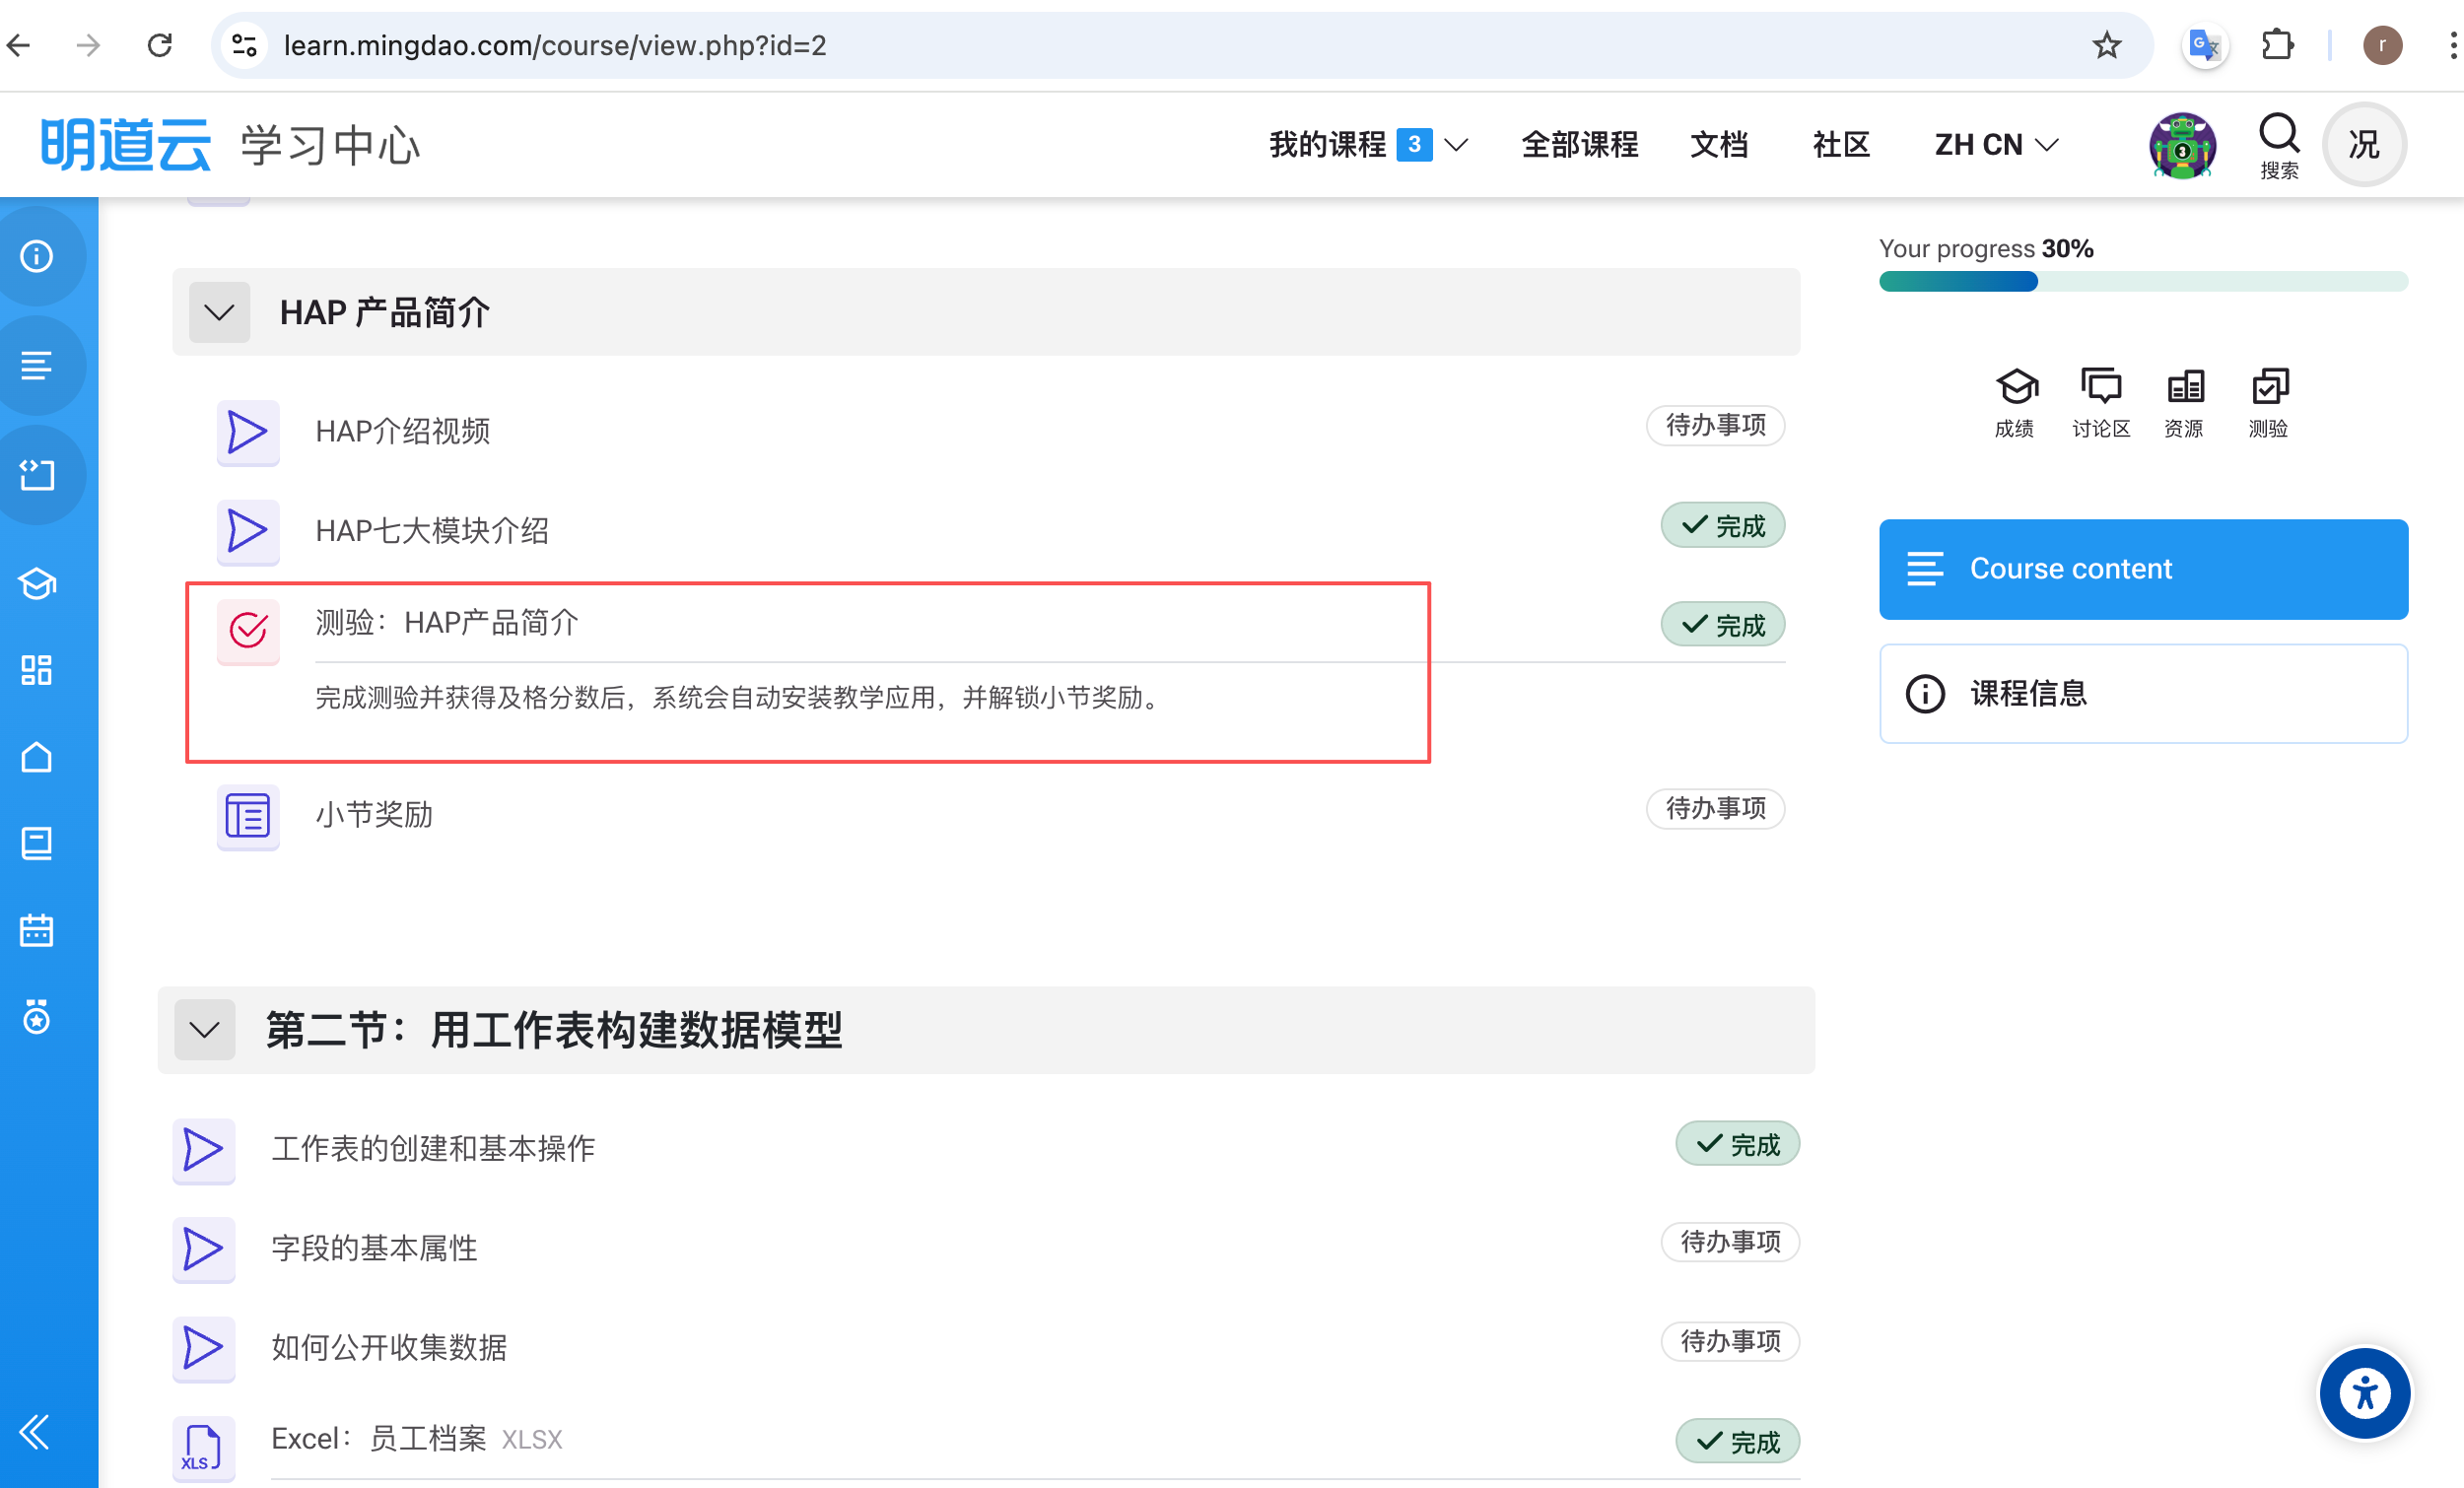Click the calendar icon in left sidebar
Viewport: 2464px width, 1488px height.
pyautogui.click(x=37, y=930)
